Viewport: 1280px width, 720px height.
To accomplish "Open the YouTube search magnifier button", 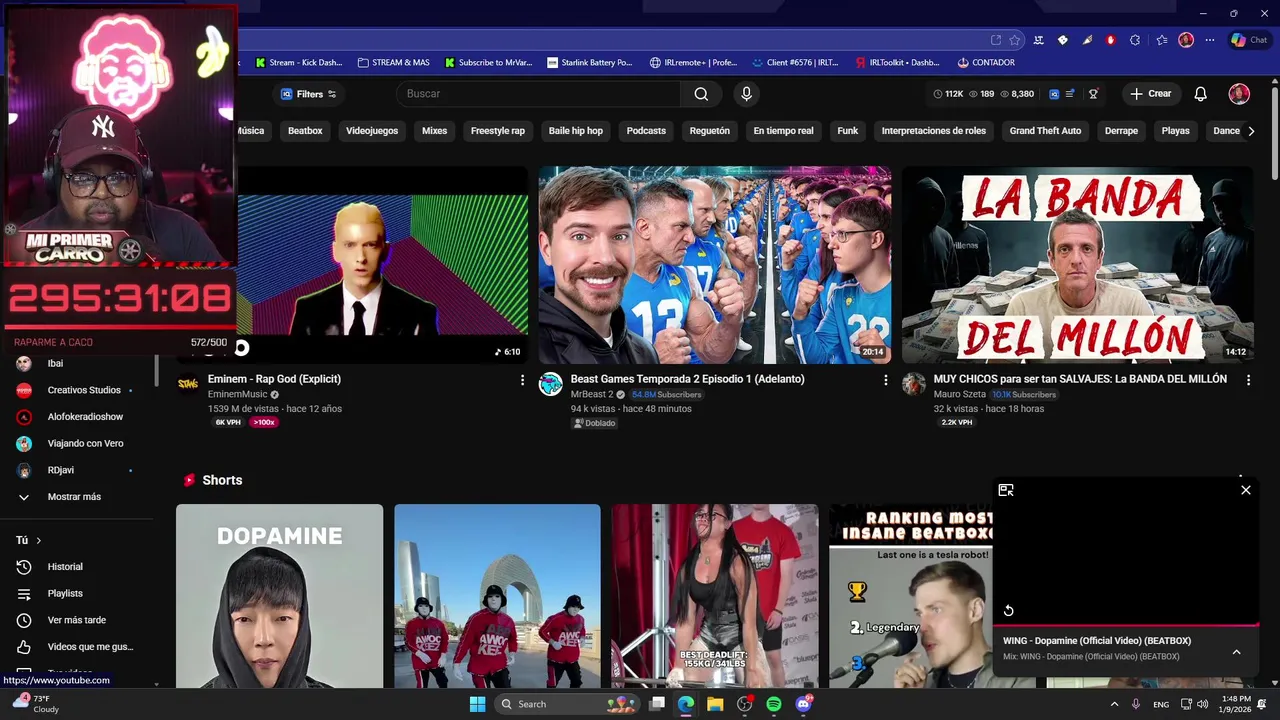I will pyautogui.click(x=701, y=94).
